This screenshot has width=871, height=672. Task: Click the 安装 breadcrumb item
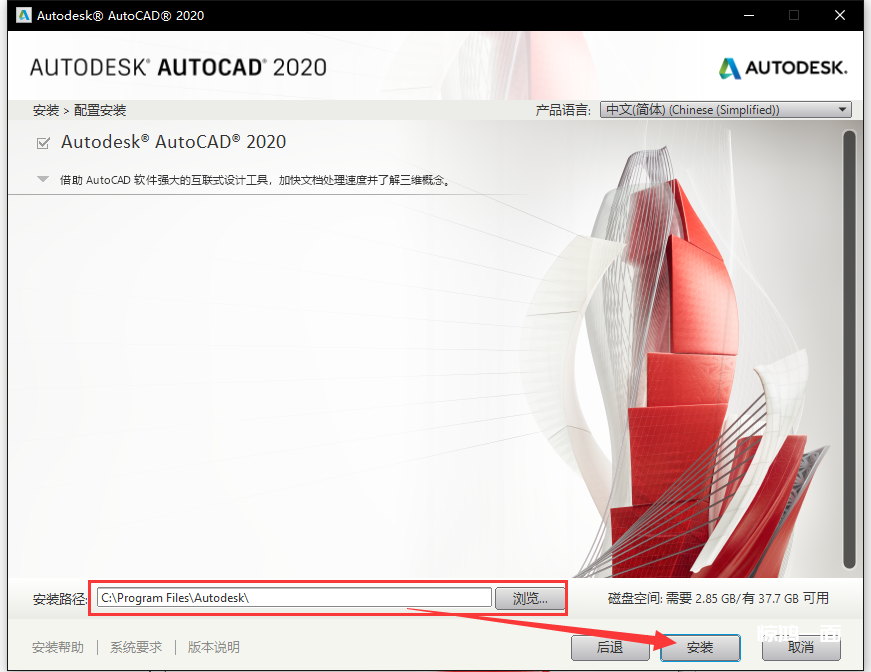(45, 110)
